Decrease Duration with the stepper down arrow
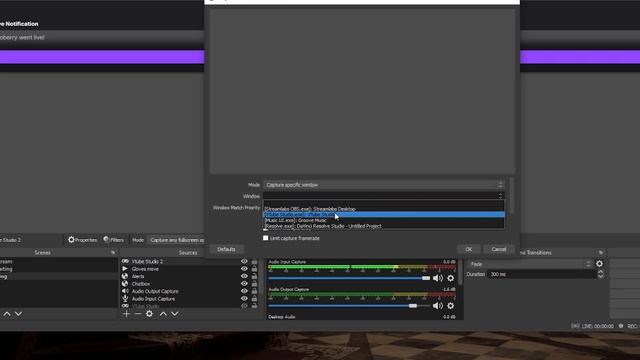 point(600,277)
